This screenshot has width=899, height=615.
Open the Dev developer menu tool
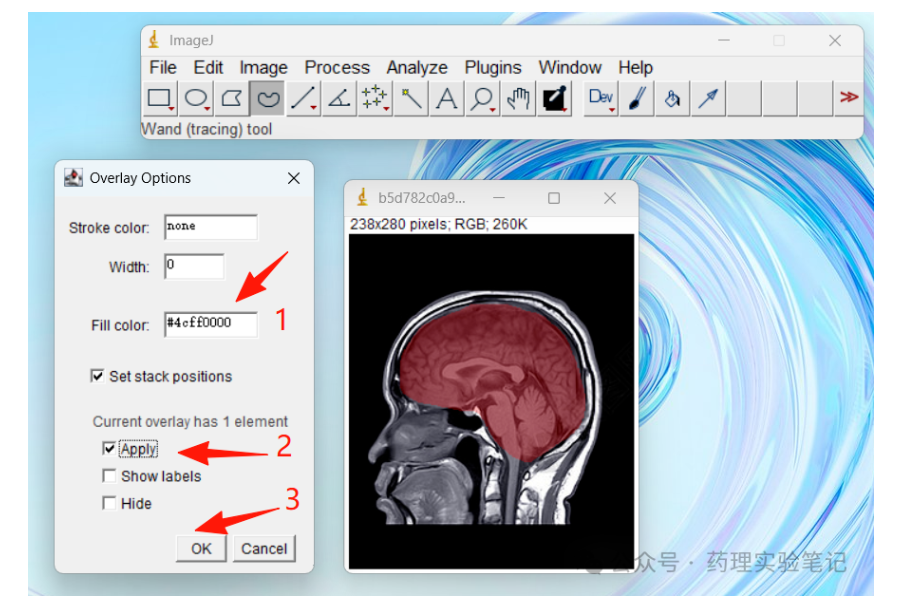coord(601,99)
